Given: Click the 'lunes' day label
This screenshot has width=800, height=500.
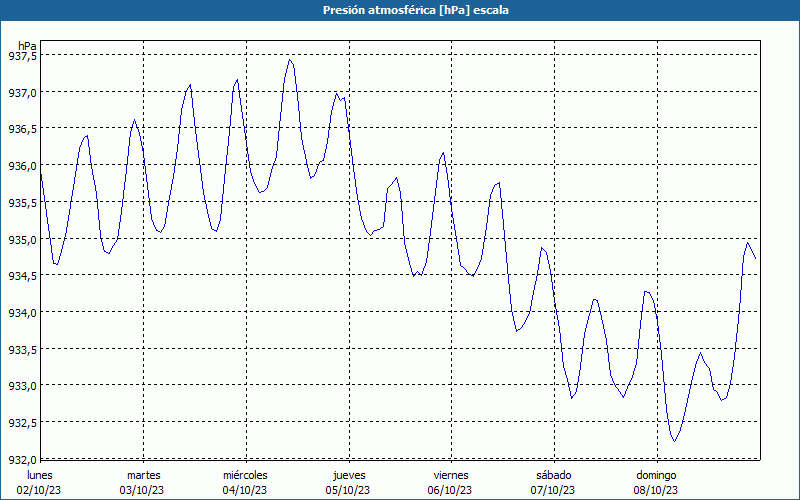Looking at the screenshot, I should [x=40, y=475].
